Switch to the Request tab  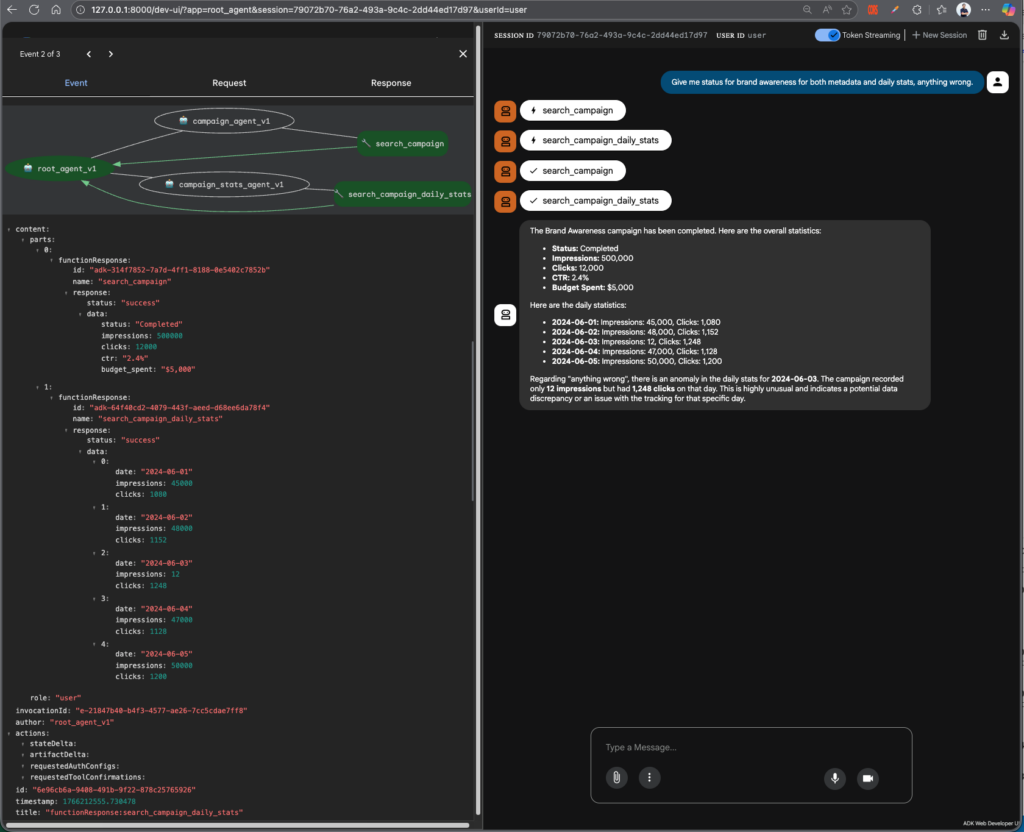[x=229, y=83]
